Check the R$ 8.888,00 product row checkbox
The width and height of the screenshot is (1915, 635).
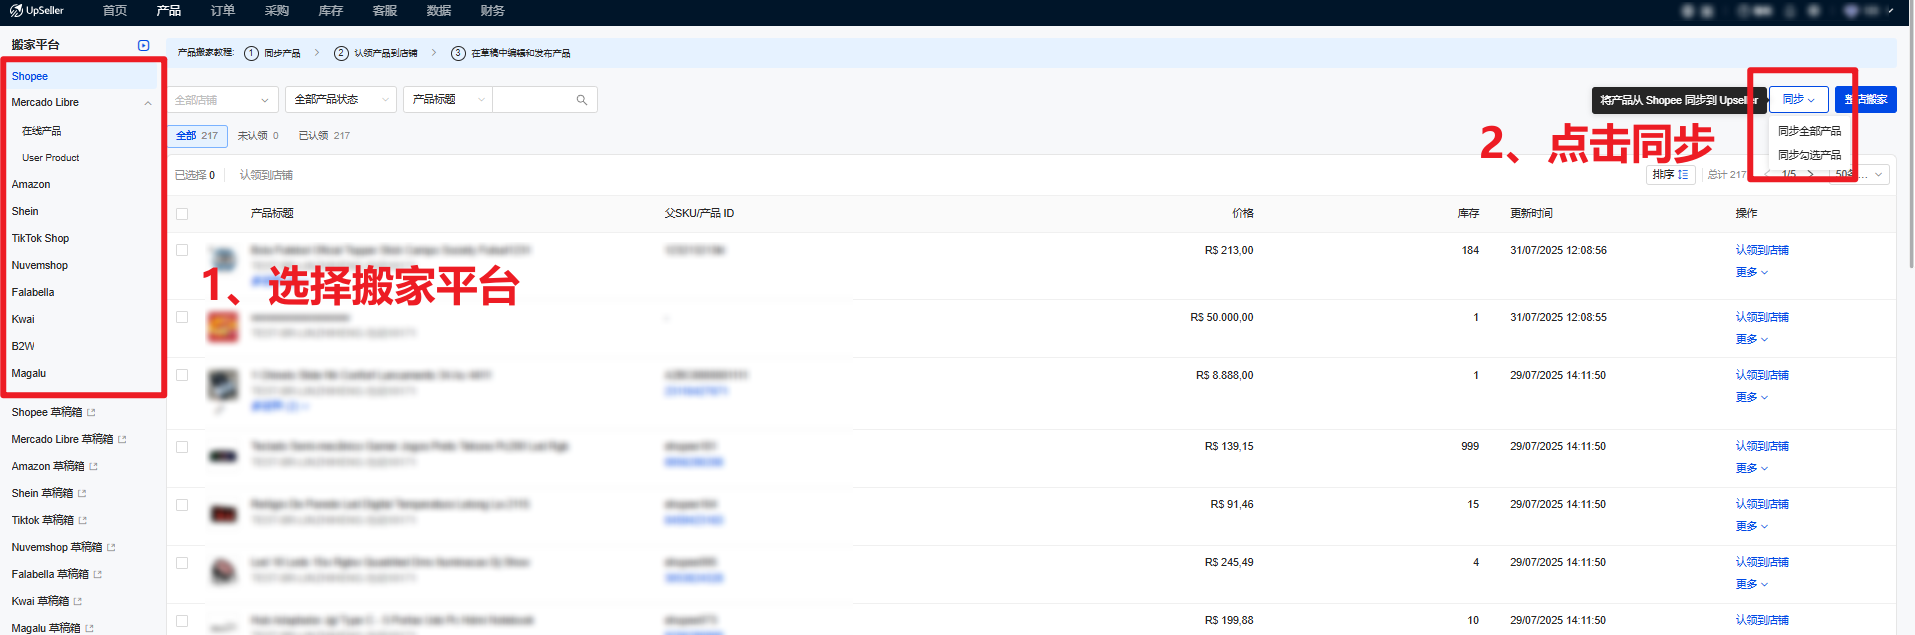click(x=182, y=375)
